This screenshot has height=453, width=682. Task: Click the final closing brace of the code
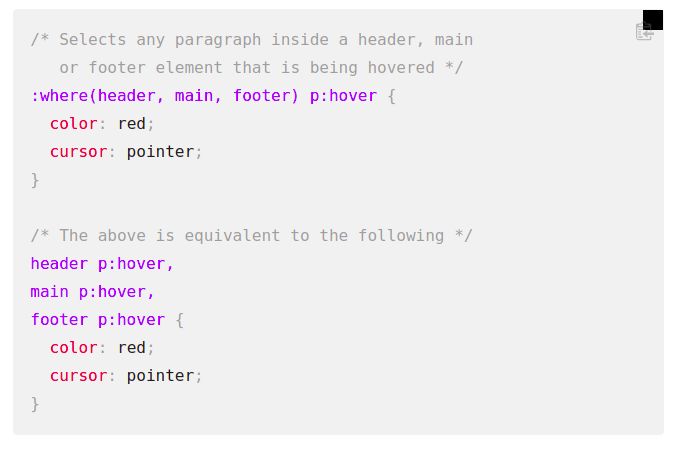coord(35,404)
